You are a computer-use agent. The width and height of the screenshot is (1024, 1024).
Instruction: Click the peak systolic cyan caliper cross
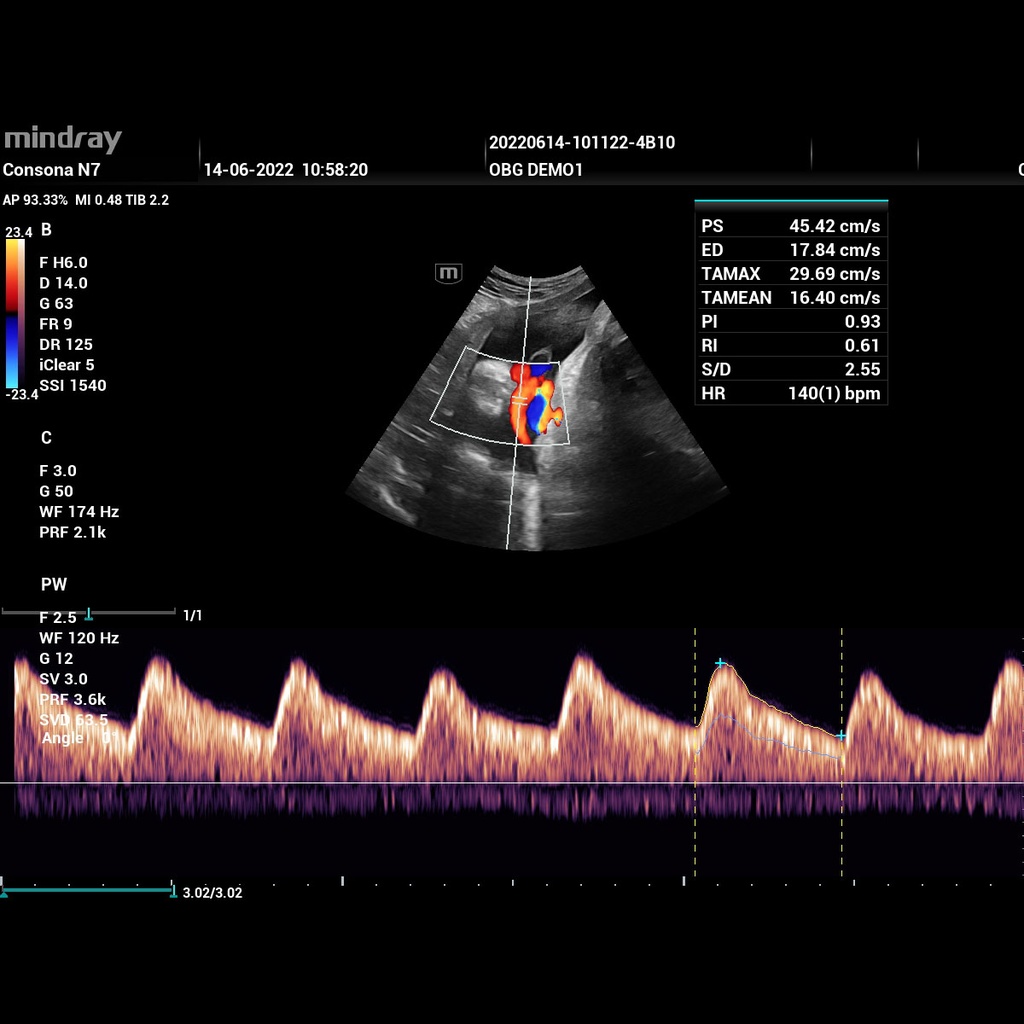720,663
